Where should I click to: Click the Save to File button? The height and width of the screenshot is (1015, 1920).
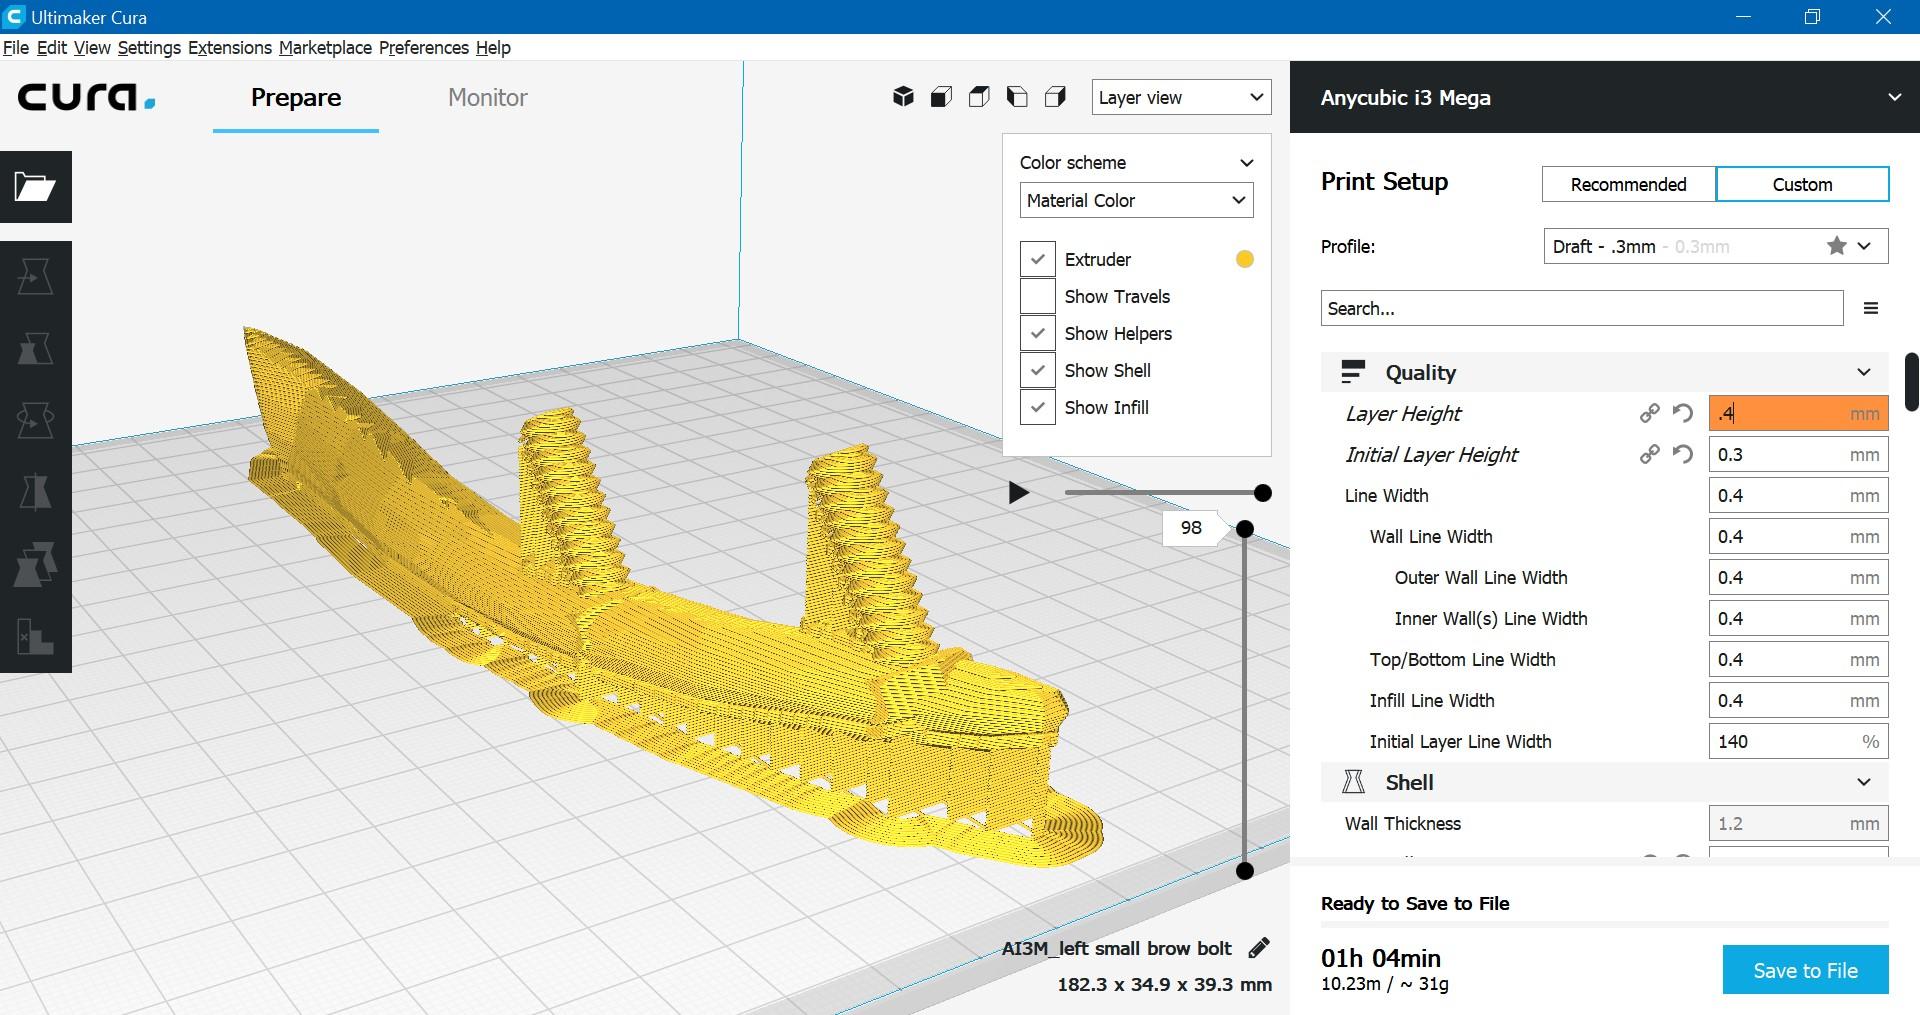coord(1805,970)
